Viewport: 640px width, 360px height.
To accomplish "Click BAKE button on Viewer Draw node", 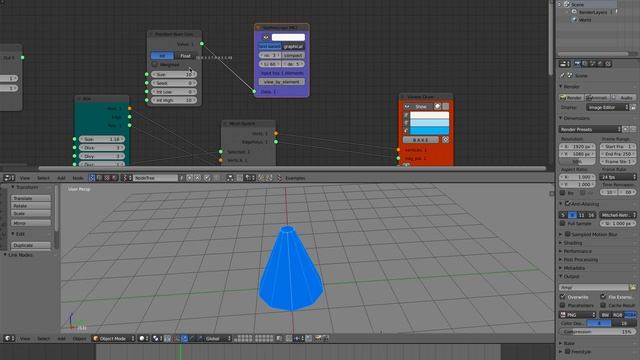I will click(x=420, y=140).
